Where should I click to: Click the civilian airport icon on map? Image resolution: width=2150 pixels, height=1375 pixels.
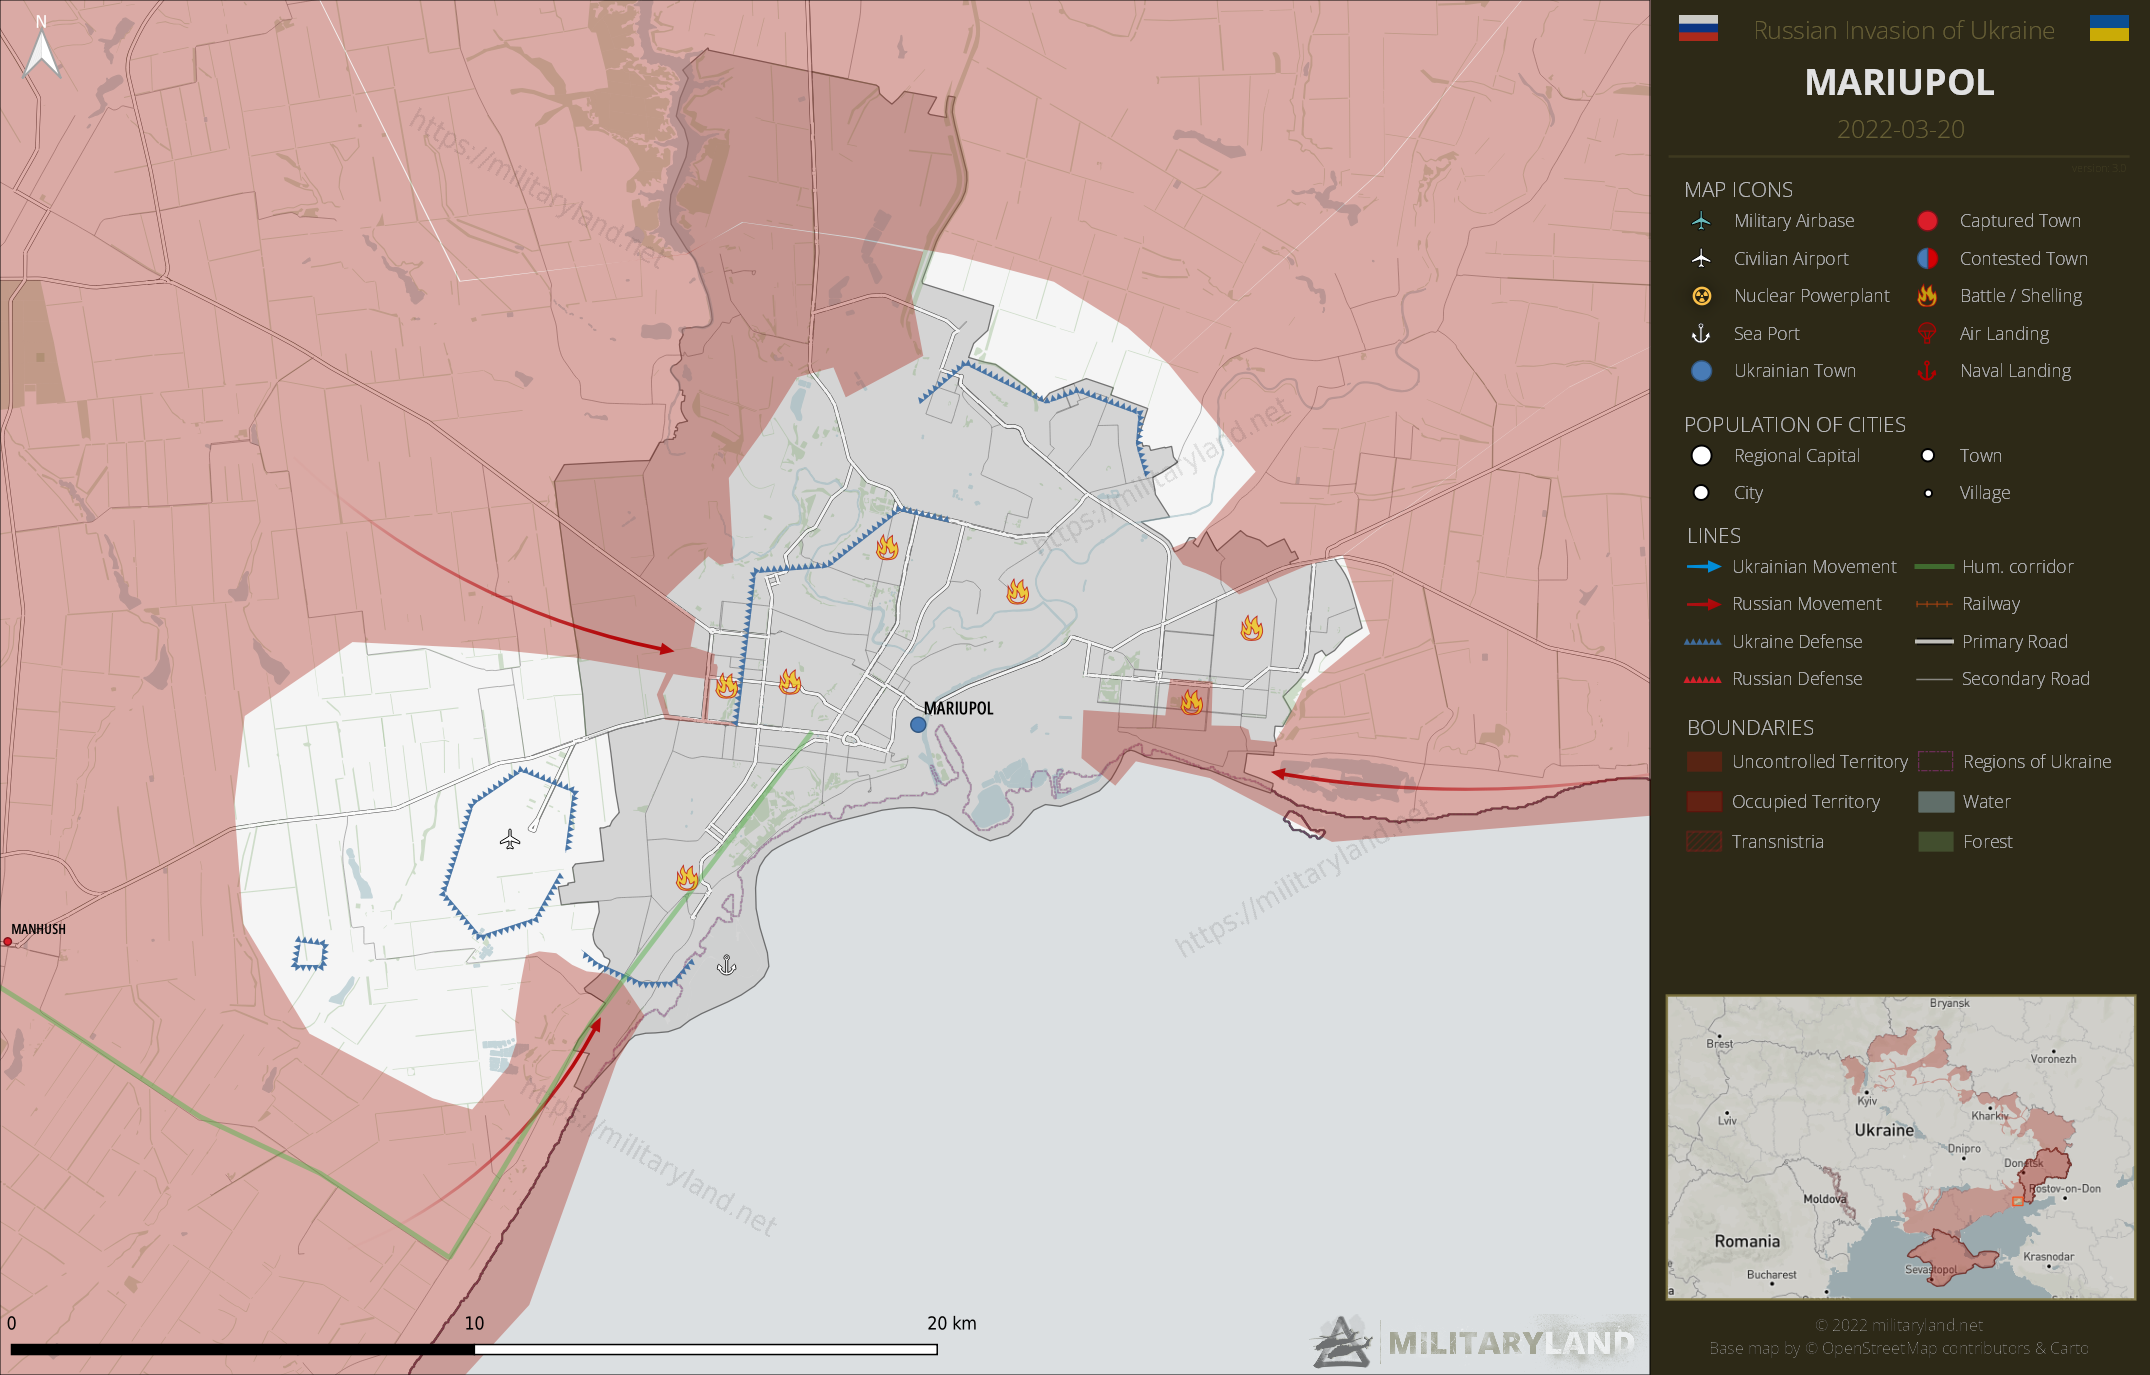pos(510,839)
